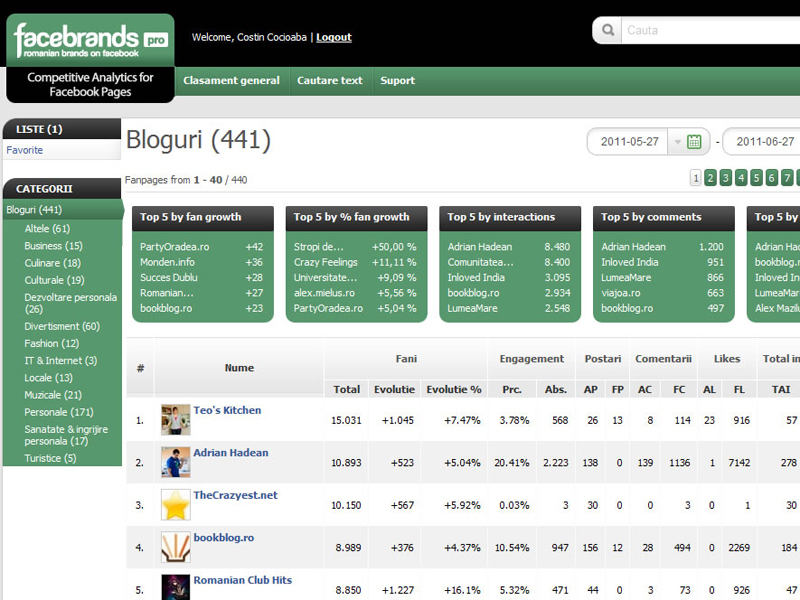Screen dimensions: 800x600
Task: Go to page 2 of results
Action: 710,178
